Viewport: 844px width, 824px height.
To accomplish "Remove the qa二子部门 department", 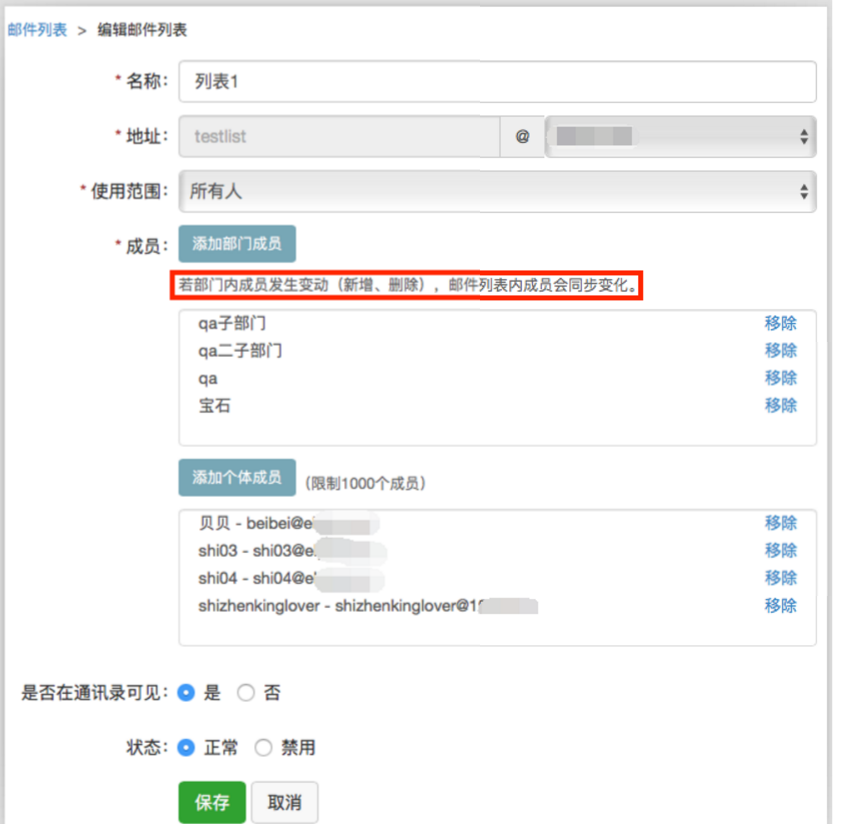I will [780, 350].
